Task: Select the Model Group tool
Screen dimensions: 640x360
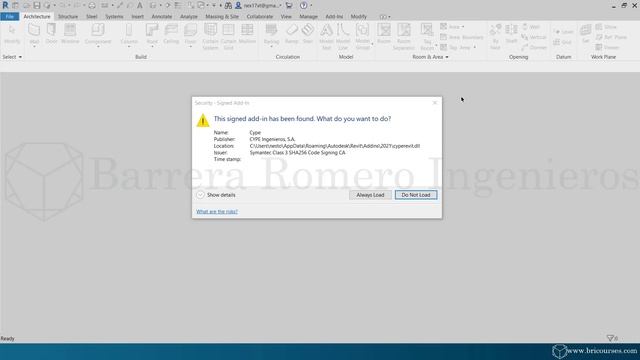Action: pos(362,37)
